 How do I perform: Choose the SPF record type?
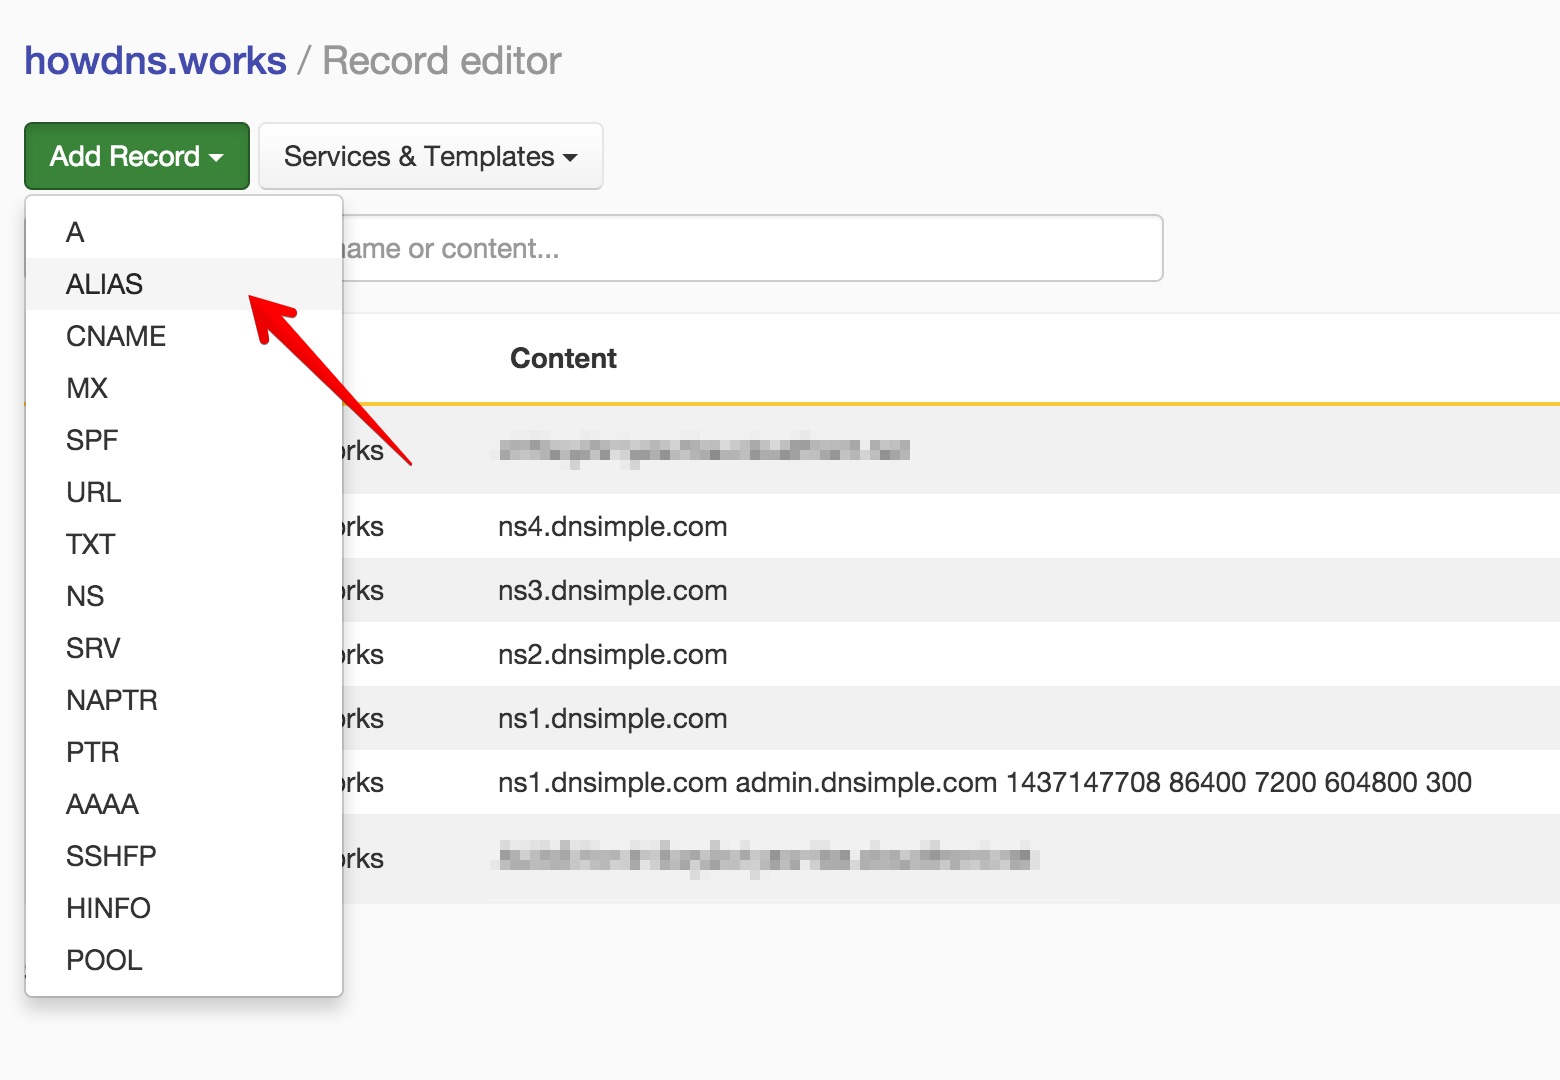[x=92, y=440]
